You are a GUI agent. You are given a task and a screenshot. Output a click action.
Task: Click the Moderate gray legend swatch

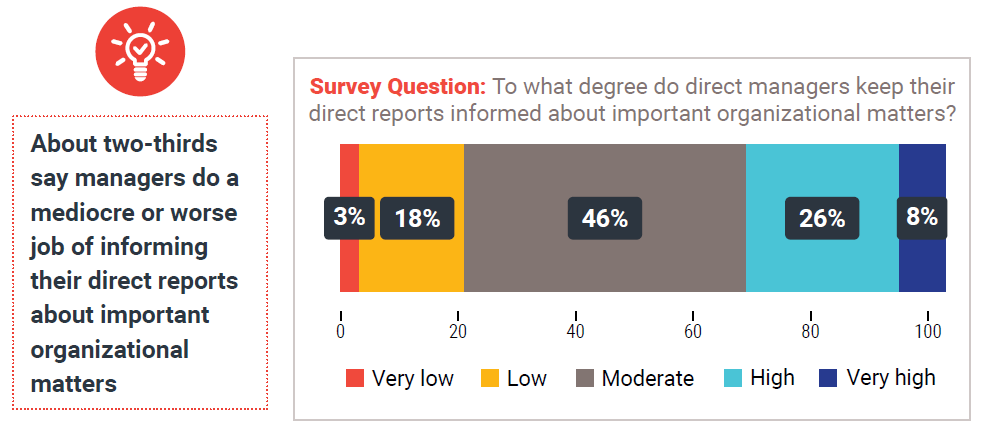585,378
